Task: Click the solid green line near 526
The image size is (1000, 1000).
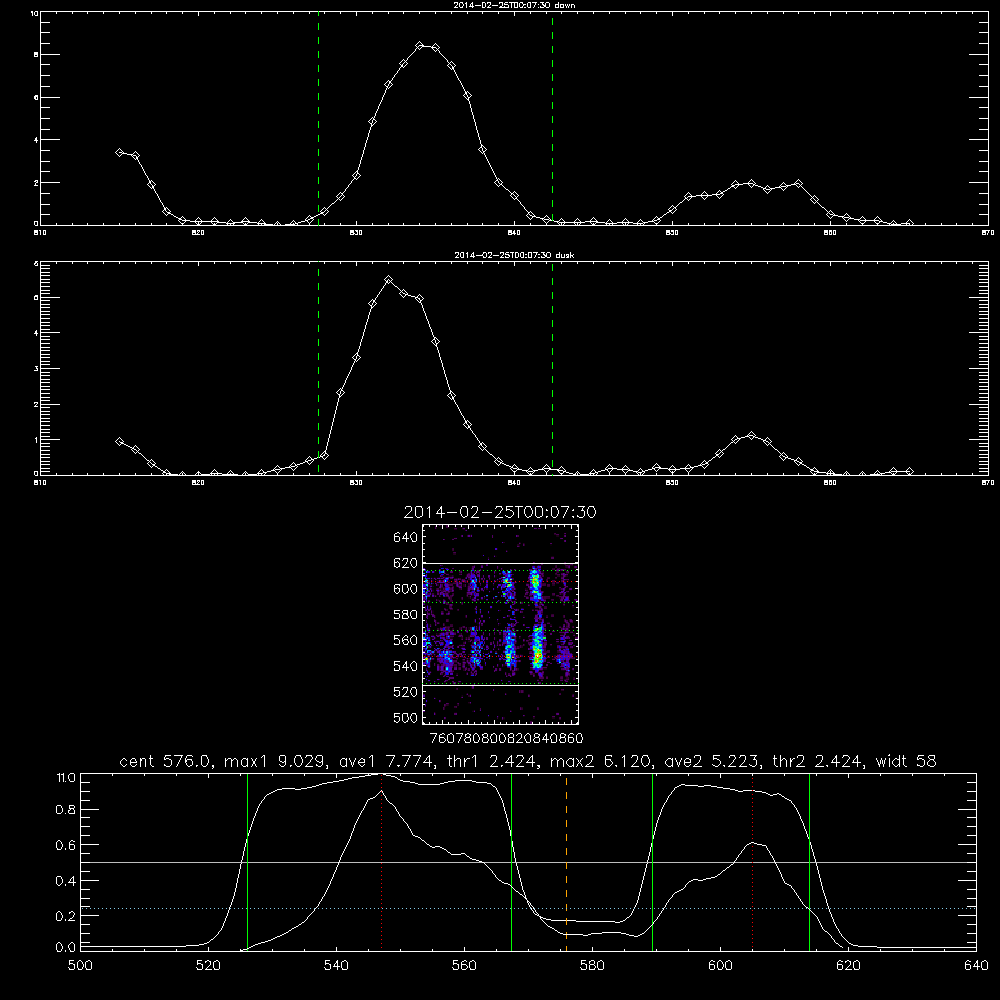Action: [x=247, y=861]
